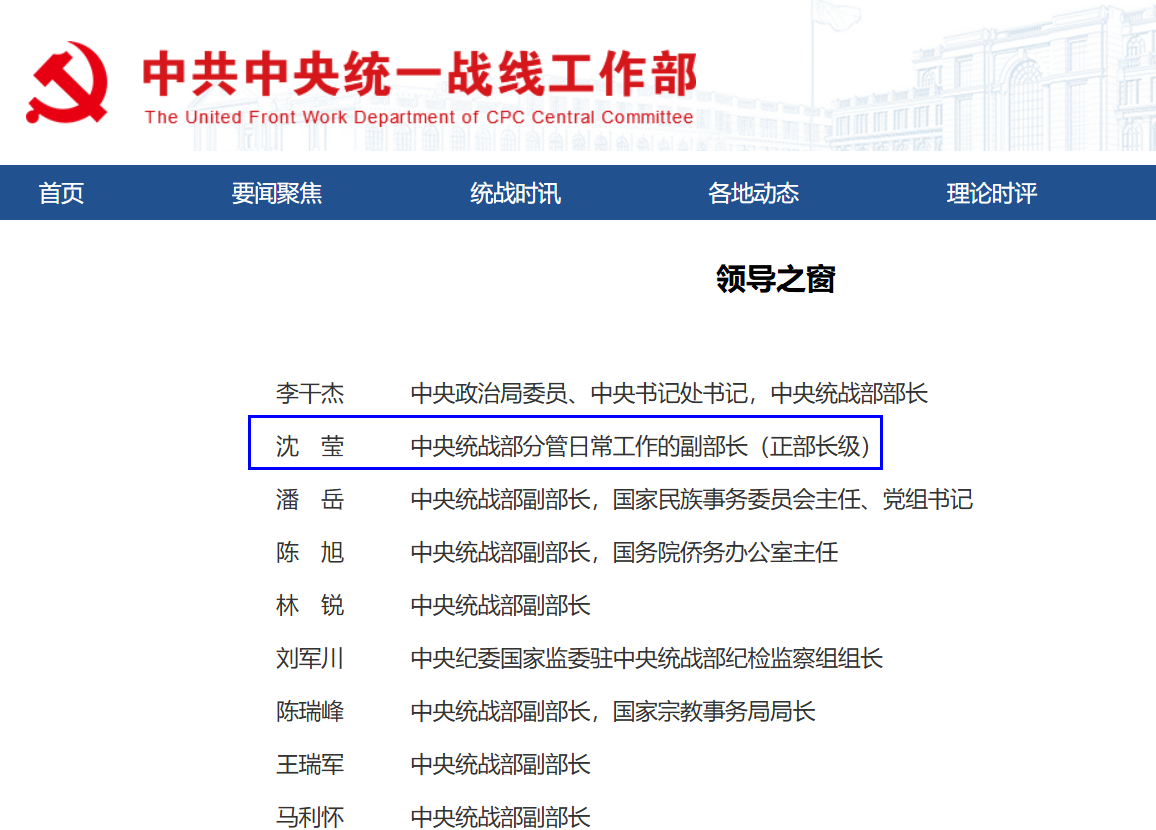Click the name 马利怀
Image resolution: width=1156 pixels, height=830 pixels.
pyautogui.click(x=310, y=817)
